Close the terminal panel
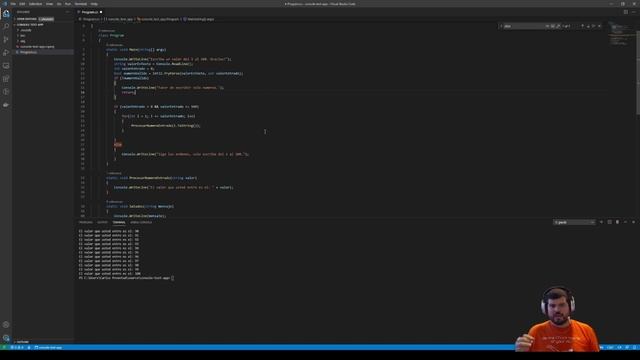 tap(633, 222)
